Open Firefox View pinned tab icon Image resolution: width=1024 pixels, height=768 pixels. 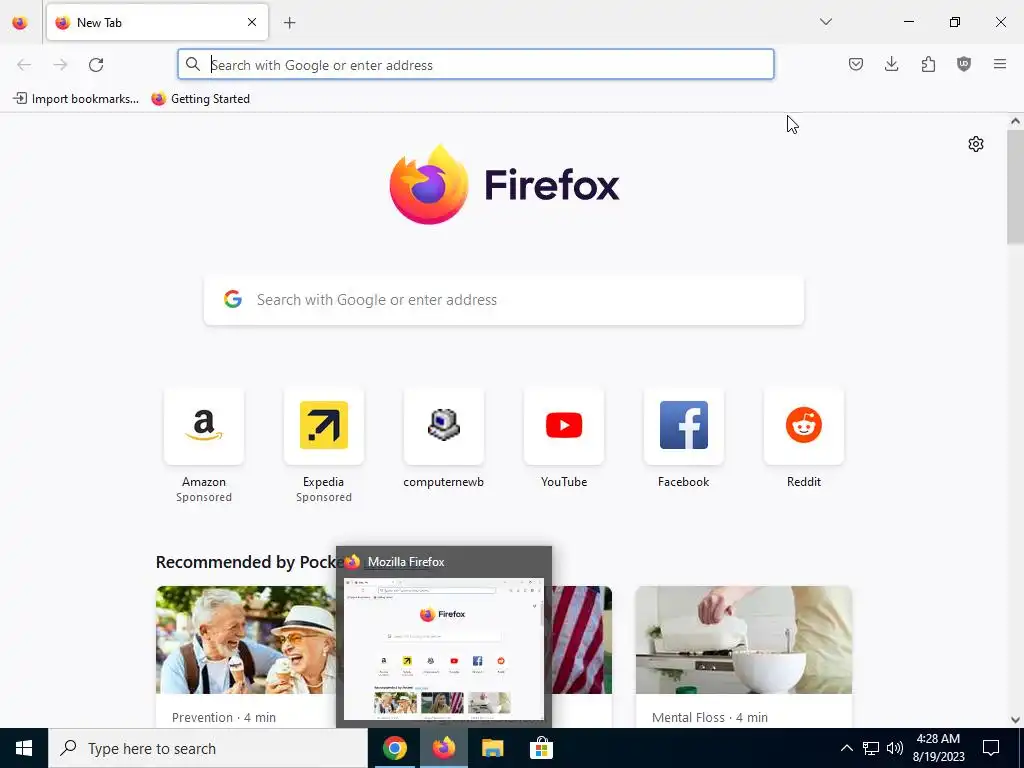[20, 23]
